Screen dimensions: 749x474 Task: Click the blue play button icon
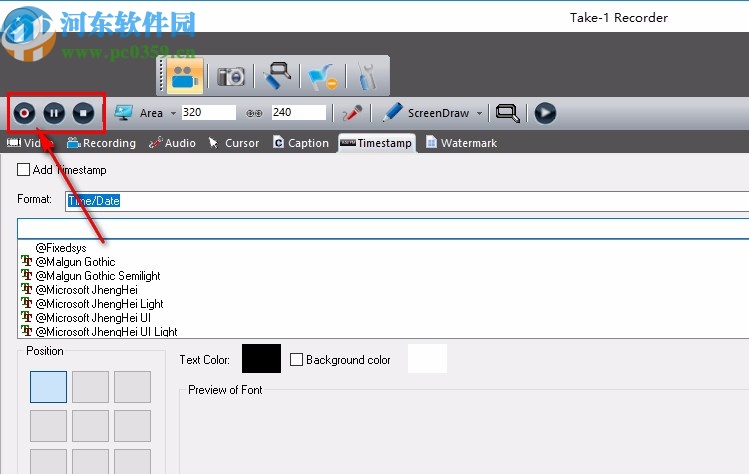click(545, 113)
